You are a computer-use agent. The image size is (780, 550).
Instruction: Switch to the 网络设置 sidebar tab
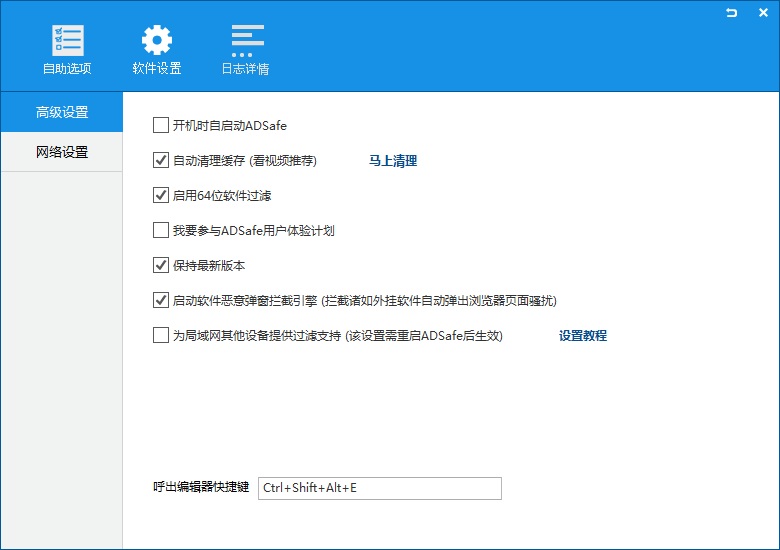click(x=62, y=152)
